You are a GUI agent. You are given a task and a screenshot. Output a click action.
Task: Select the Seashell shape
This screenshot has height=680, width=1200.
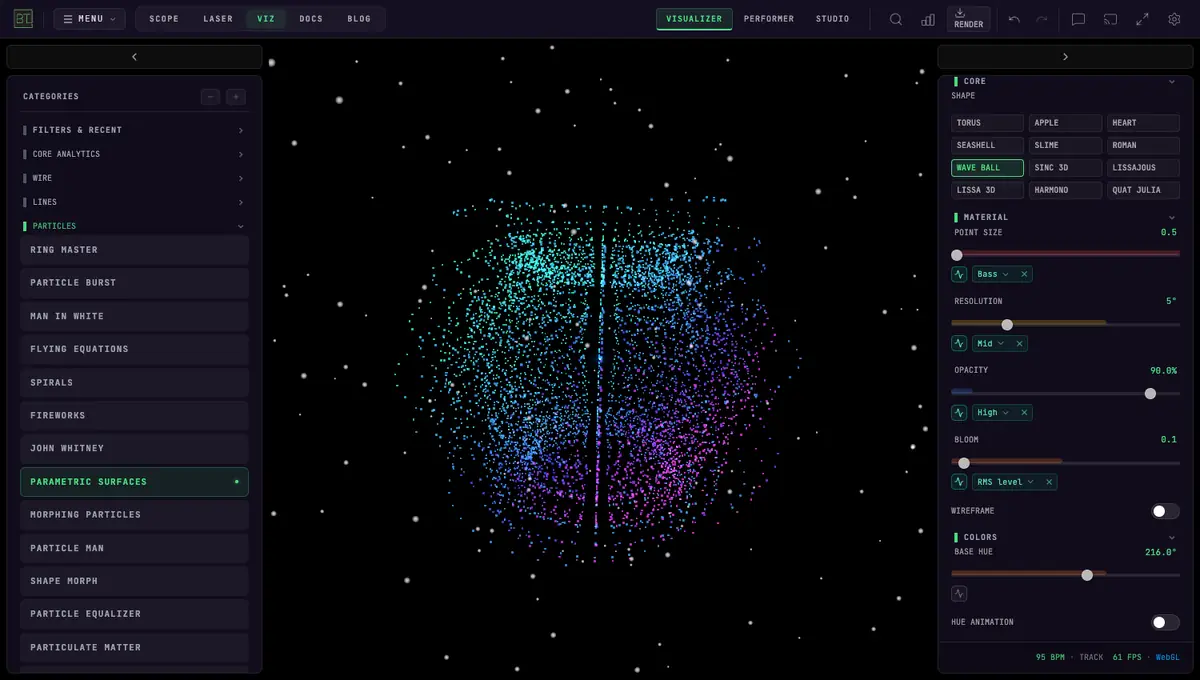point(987,145)
